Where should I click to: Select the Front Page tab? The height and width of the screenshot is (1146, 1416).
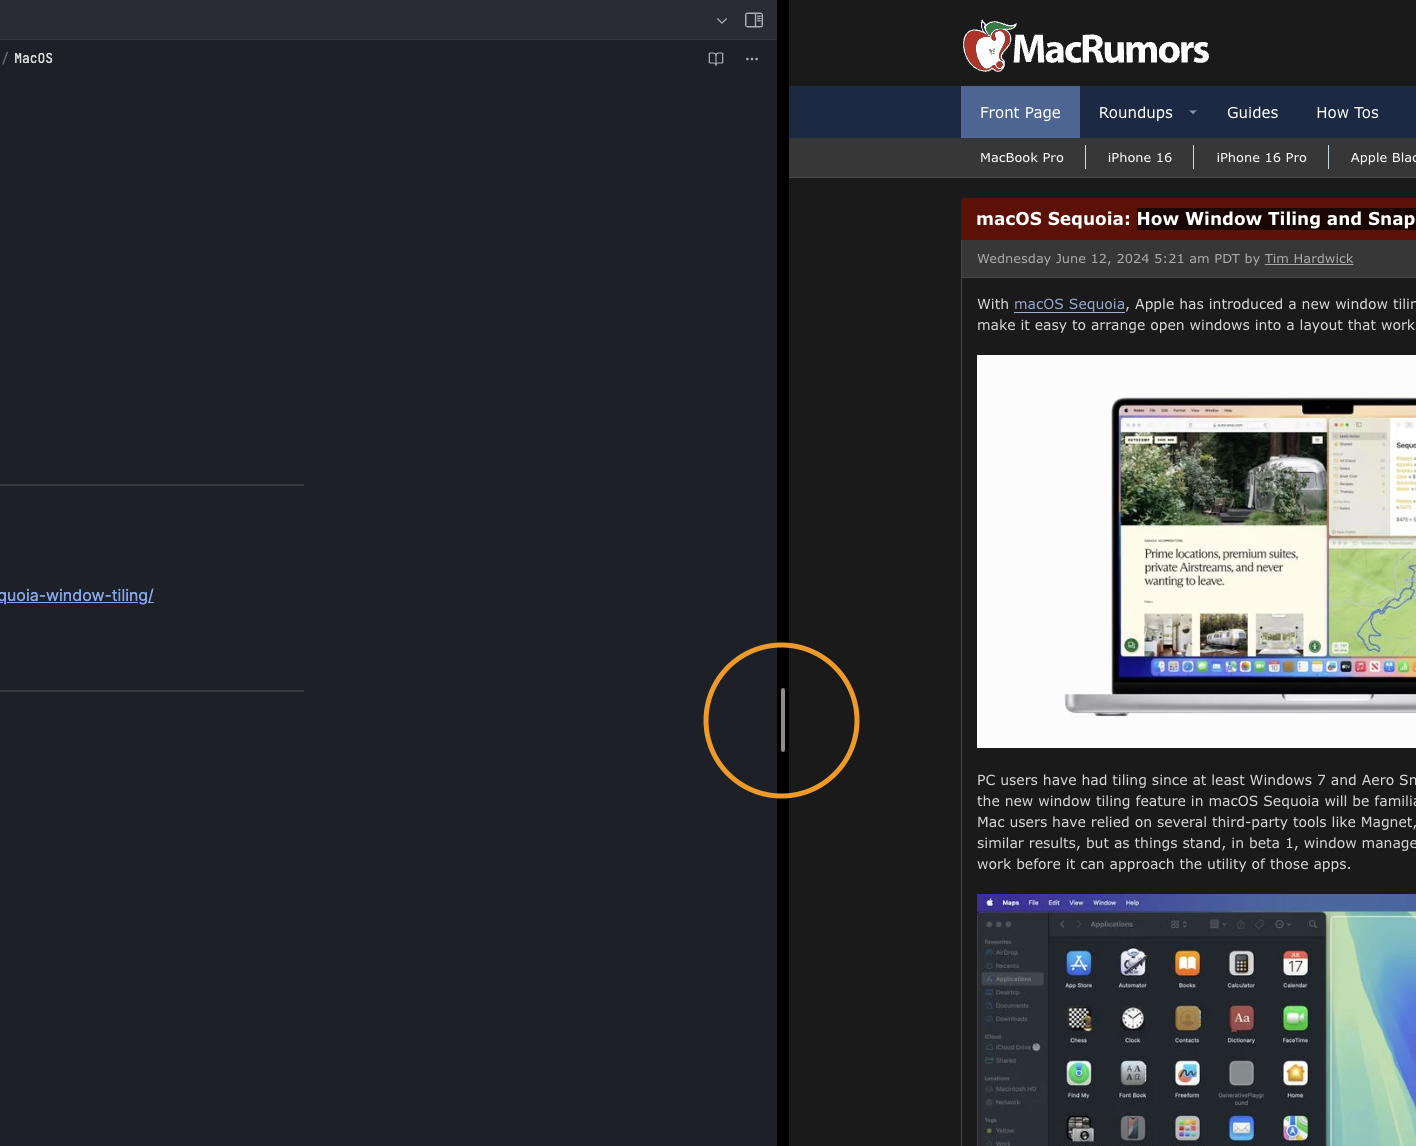point(1020,112)
